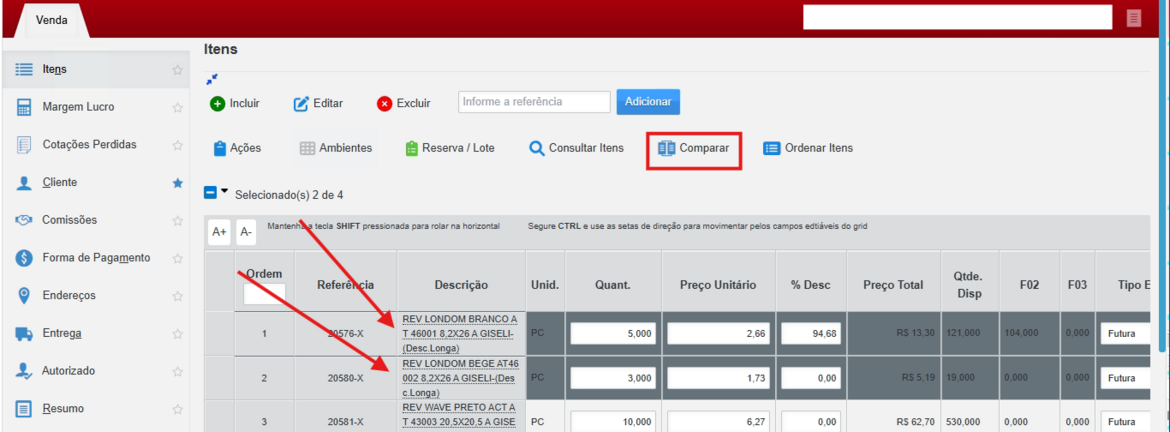Focus the Informe a referência field
The width and height of the screenshot is (1170, 432).
coord(534,101)
